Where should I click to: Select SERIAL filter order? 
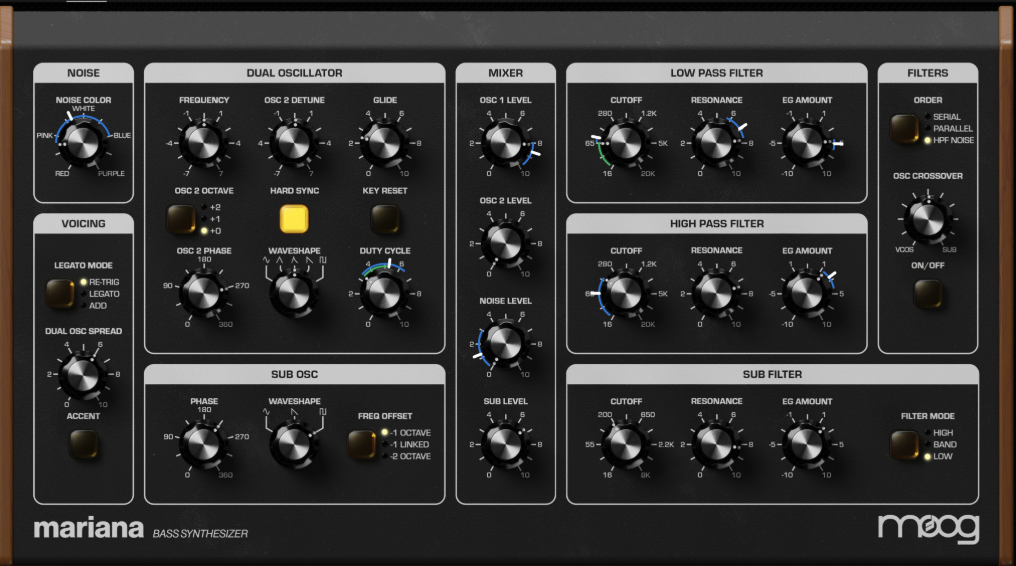pyautogui.click(x=942, y=117)
